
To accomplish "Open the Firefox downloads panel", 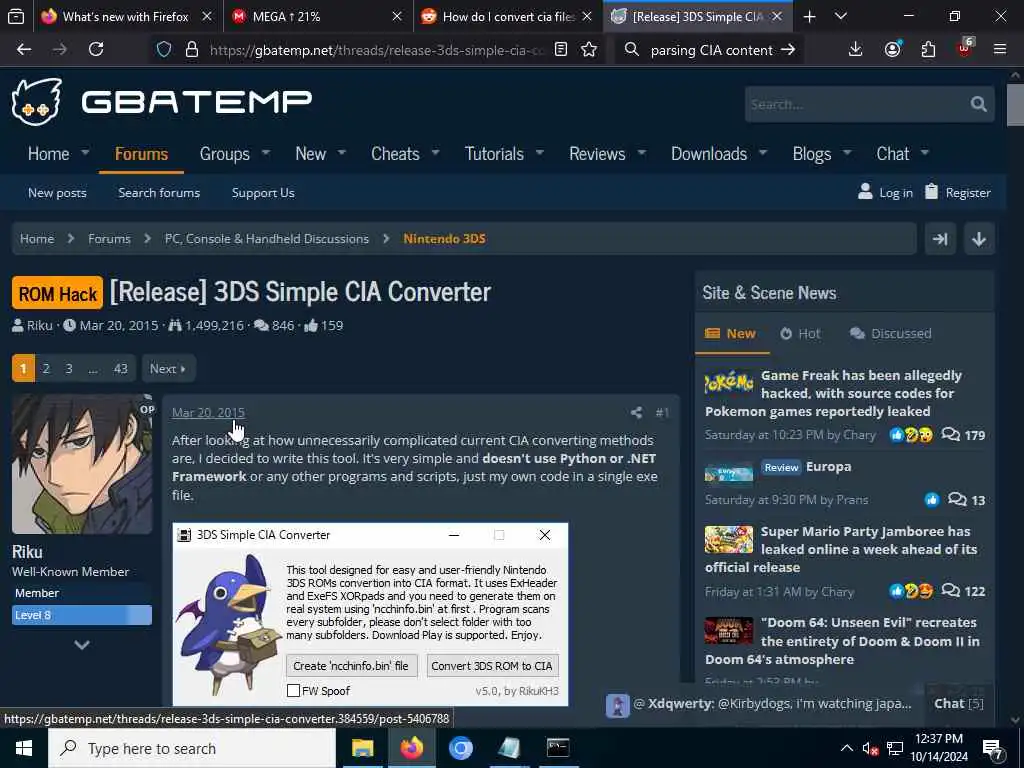I will tap(856, 49).
